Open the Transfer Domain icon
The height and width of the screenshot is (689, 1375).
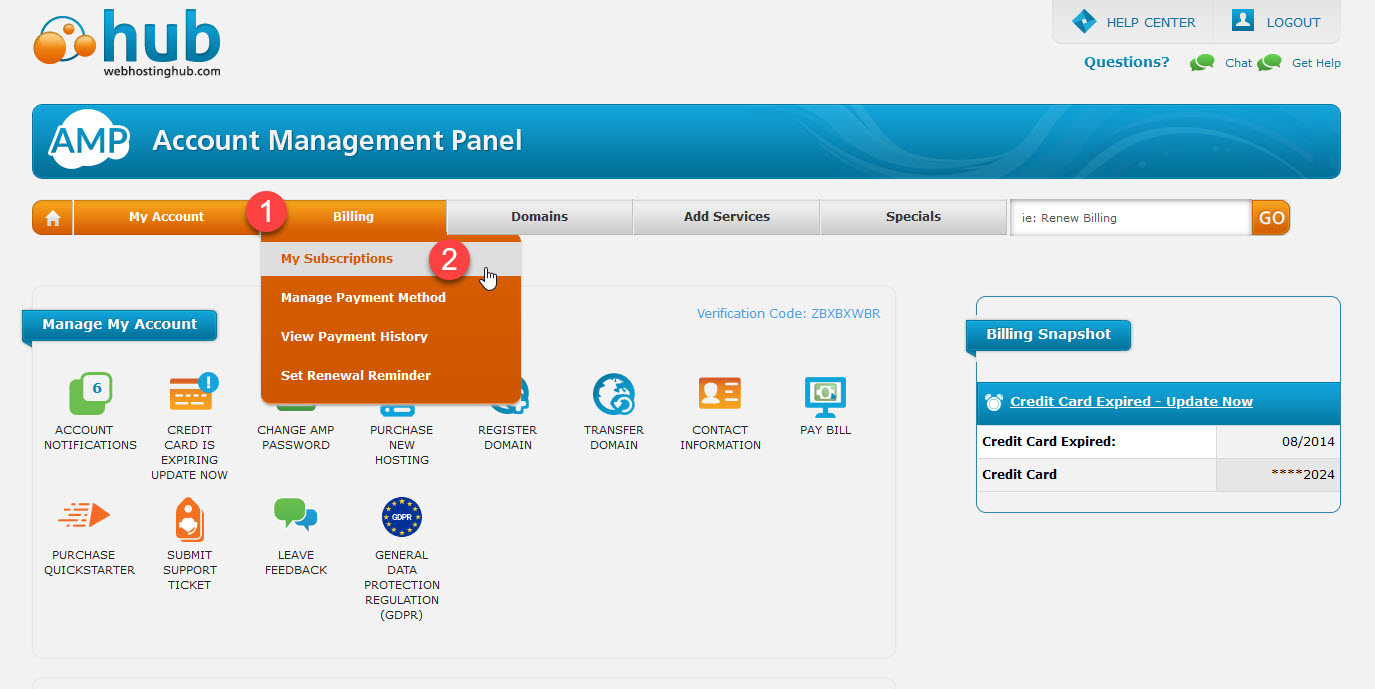[614, 394]
